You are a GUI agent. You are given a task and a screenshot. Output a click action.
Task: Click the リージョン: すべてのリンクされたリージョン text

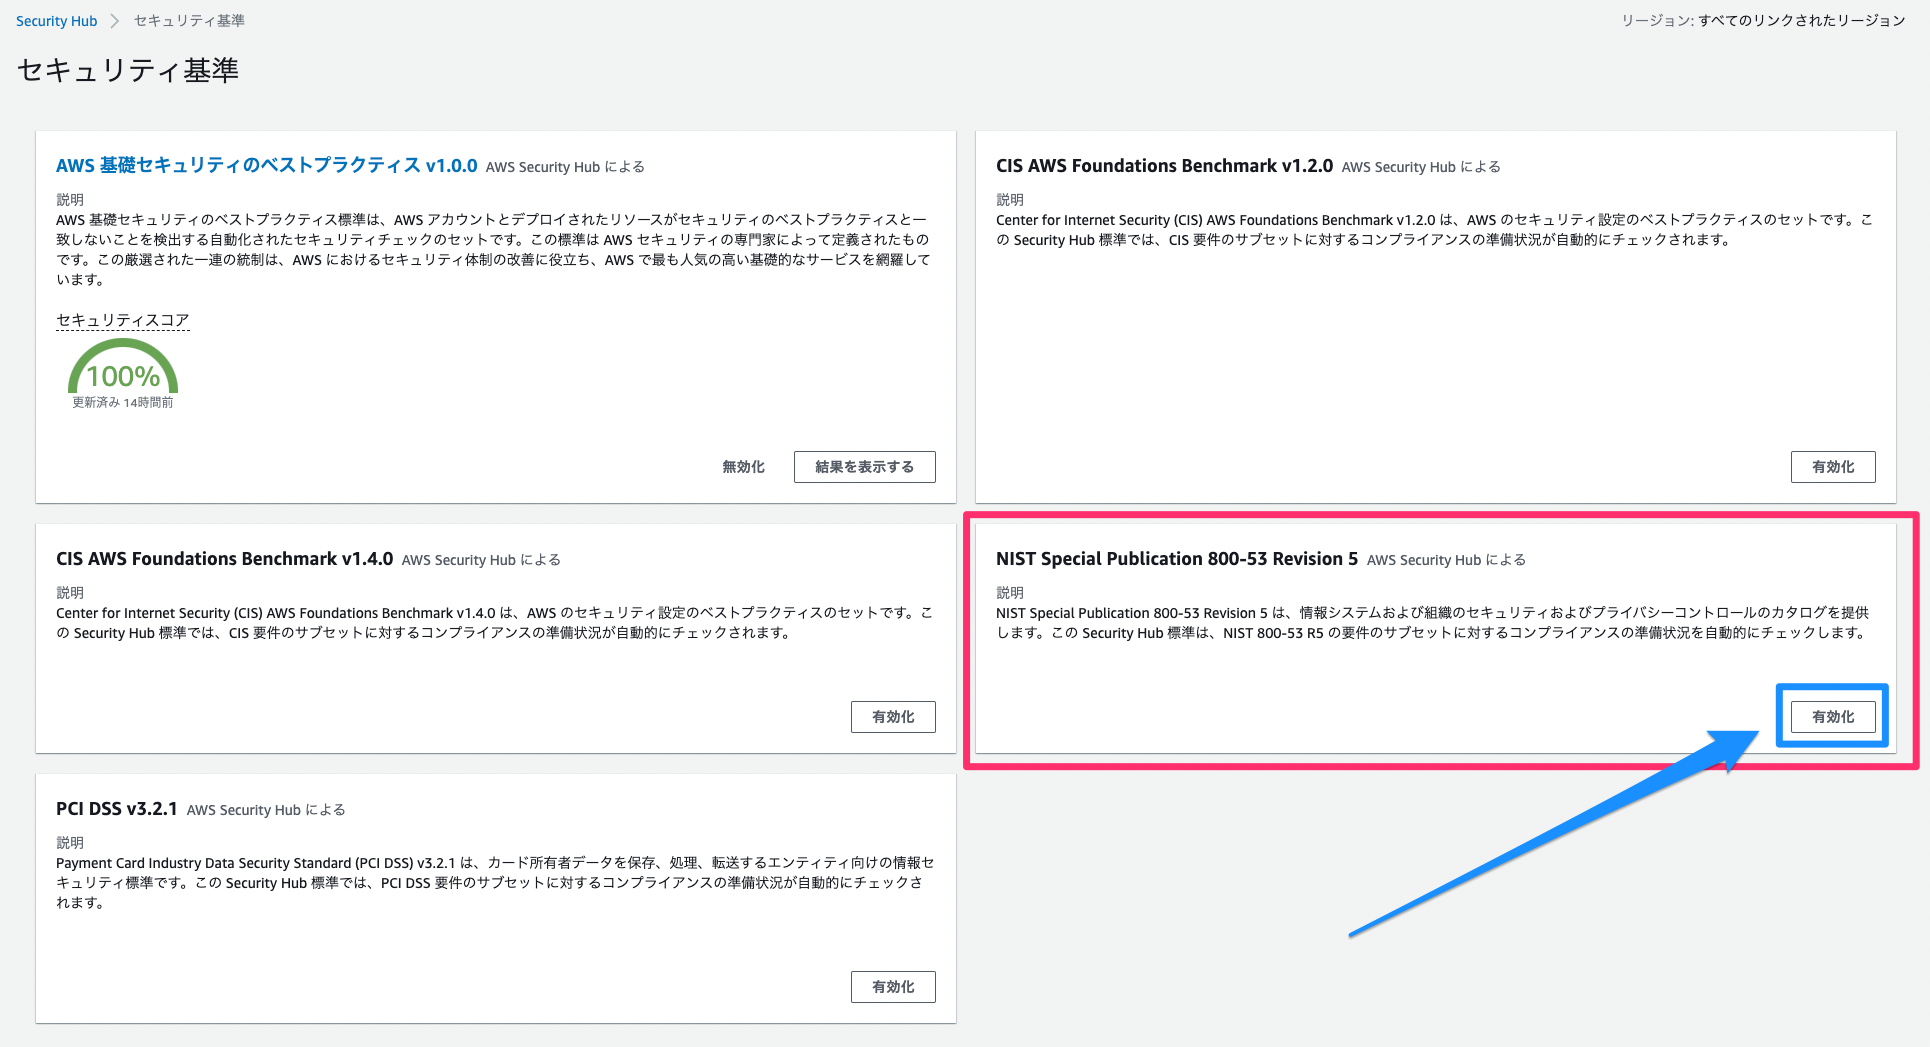click(1763, 21)
